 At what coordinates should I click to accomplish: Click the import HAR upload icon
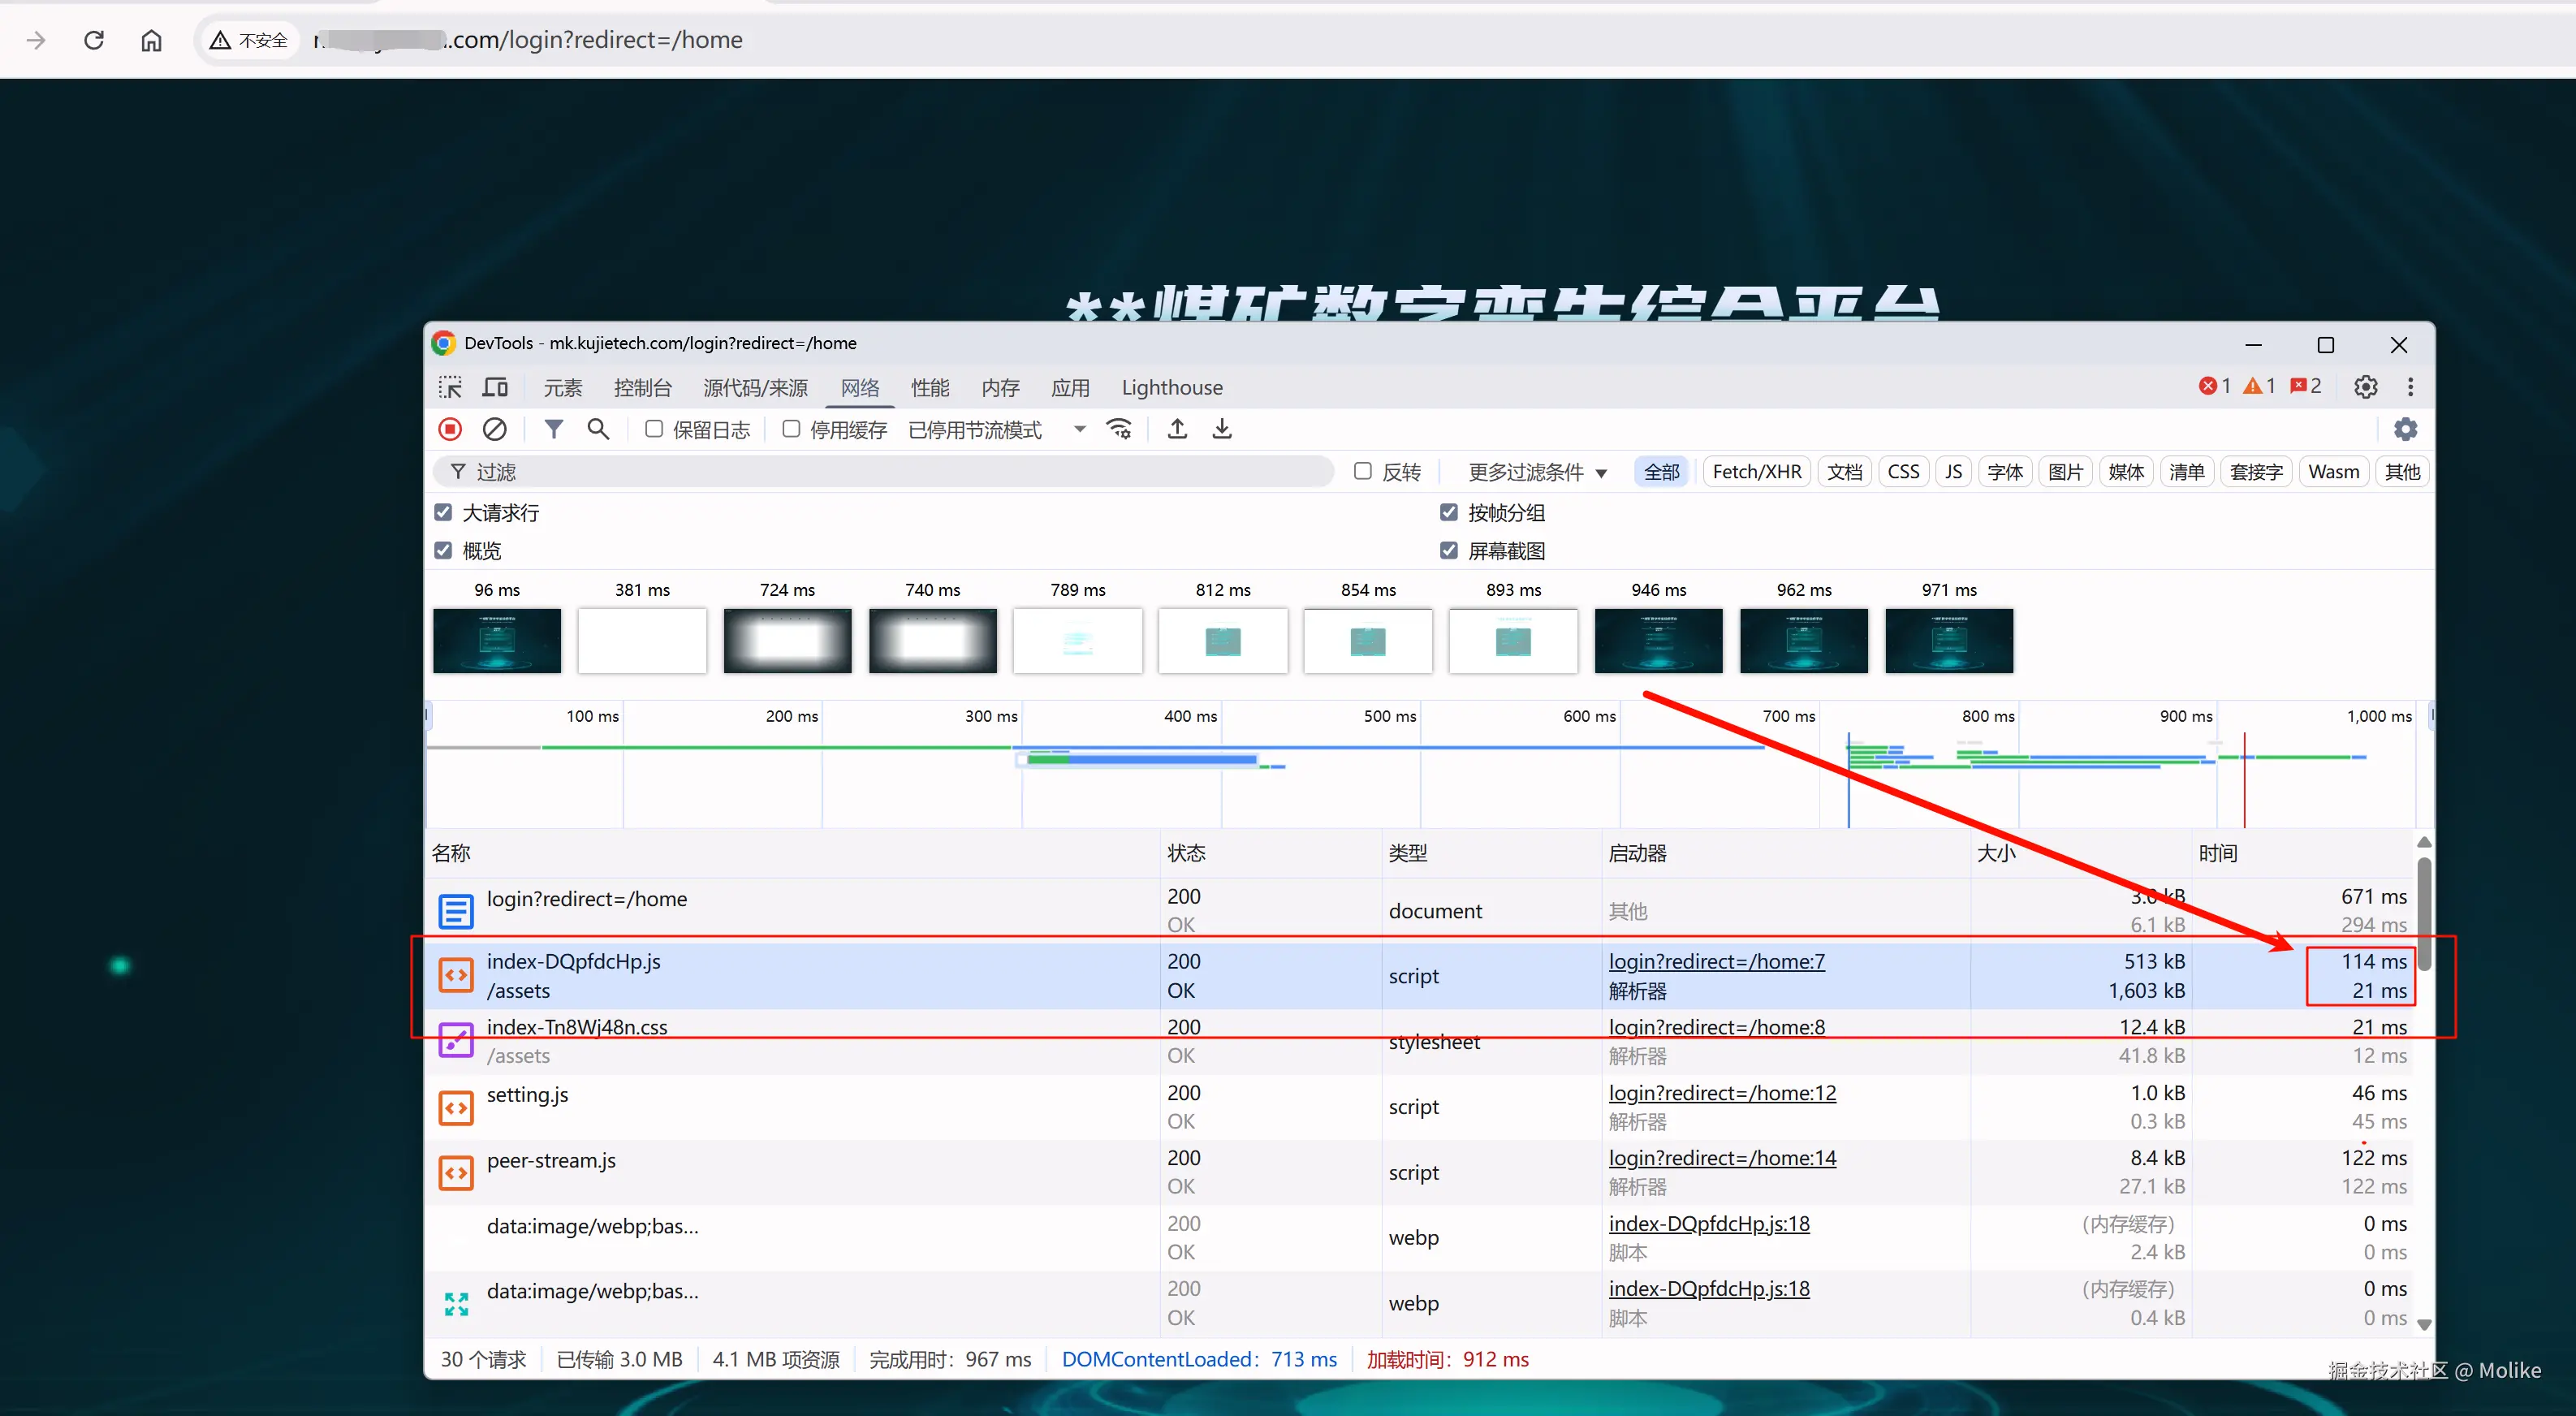pos(1177,429)
